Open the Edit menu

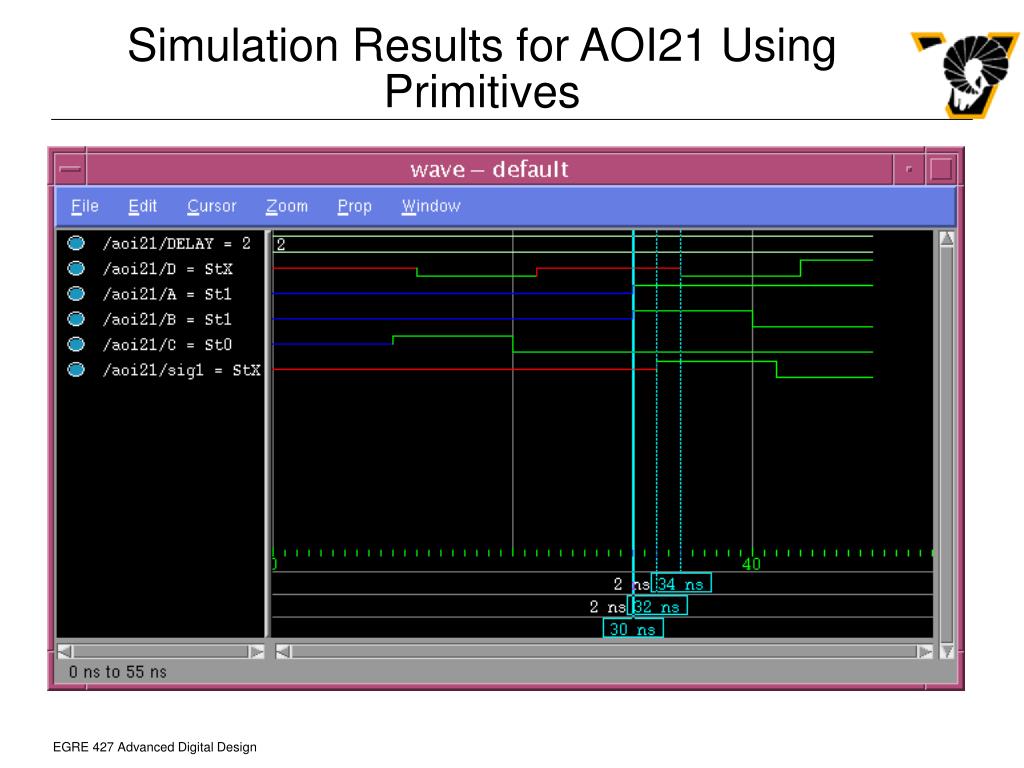pos(142,206)
